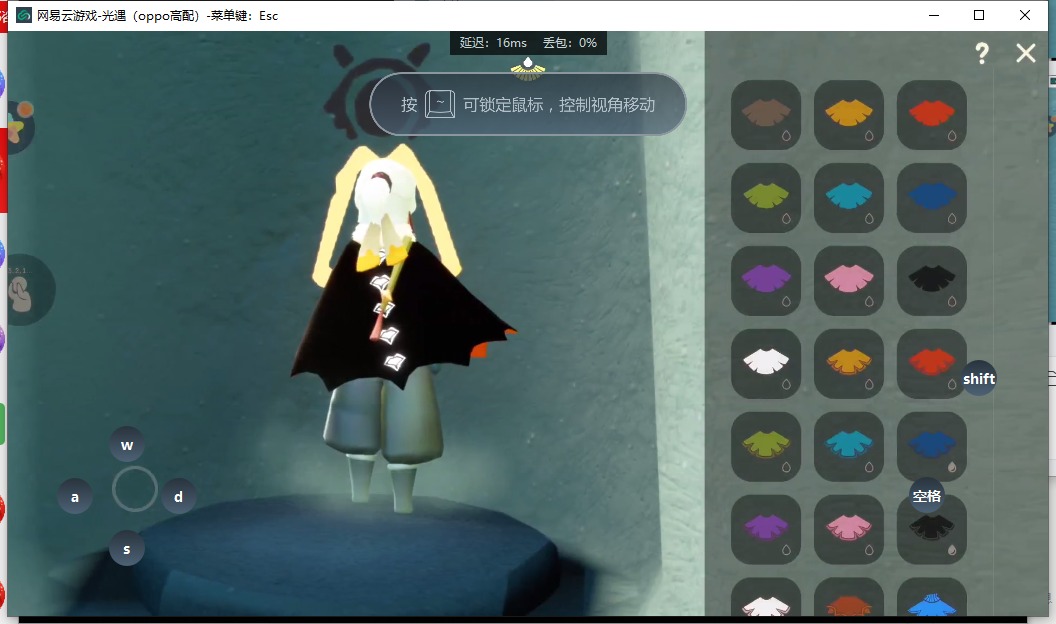Maximize the cloud game window
The width and height of the screenshot is (1056, 624).
pyautogui.click(x=979, y=15)
